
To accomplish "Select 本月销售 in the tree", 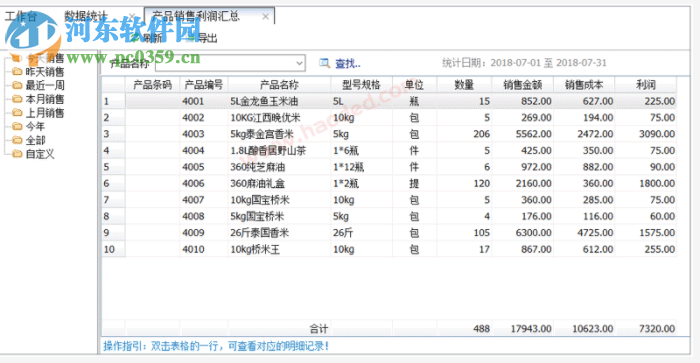I will (x=45, y=99).
